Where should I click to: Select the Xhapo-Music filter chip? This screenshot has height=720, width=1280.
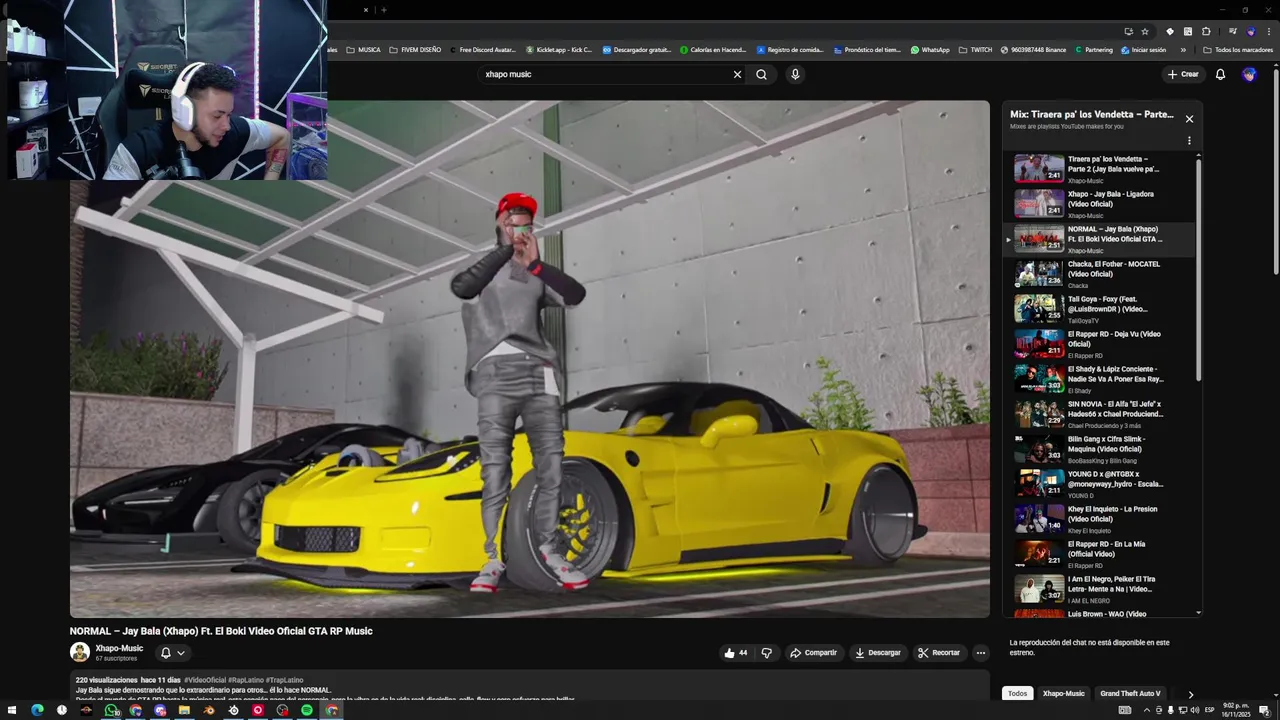pyautogui.click(x=1063, y=693)
